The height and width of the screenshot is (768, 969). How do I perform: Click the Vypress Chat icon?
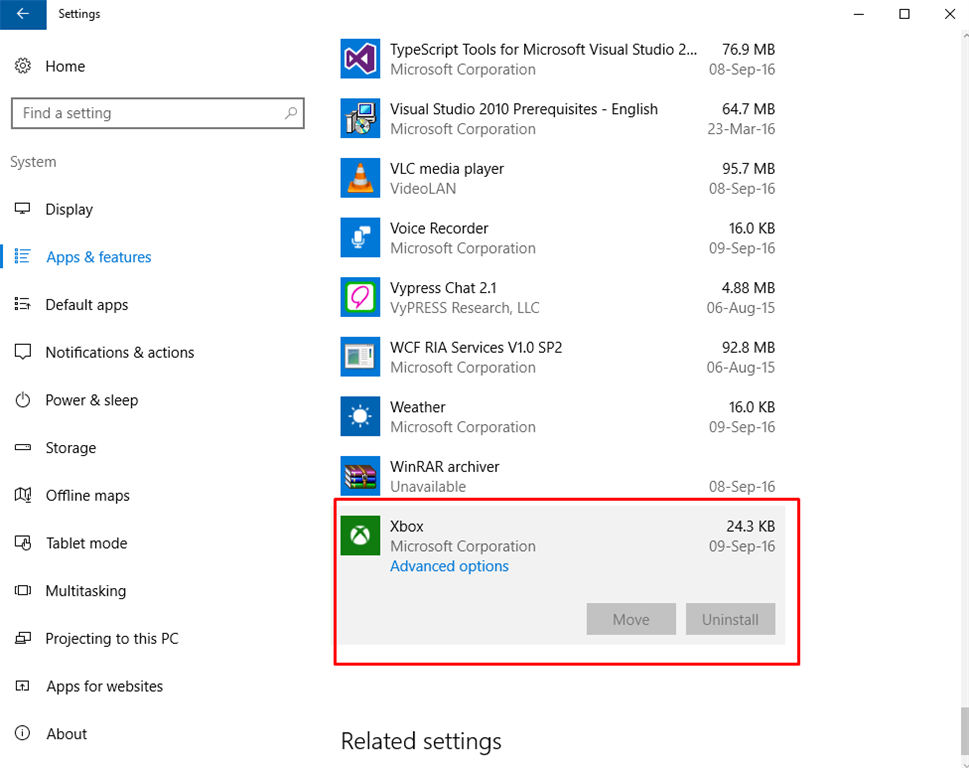coord(360,297)
